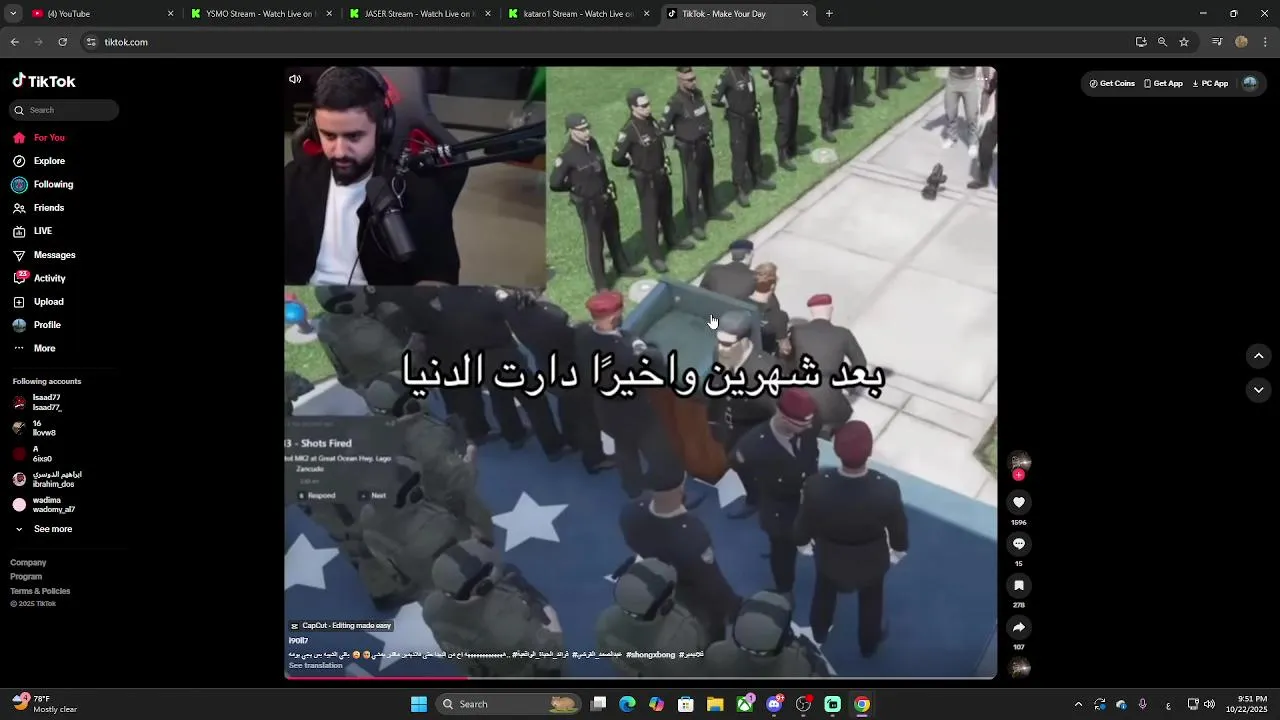Open the account avatar menu at top right
This screenshot has height=720, width=1280.
pos(1250,84)
